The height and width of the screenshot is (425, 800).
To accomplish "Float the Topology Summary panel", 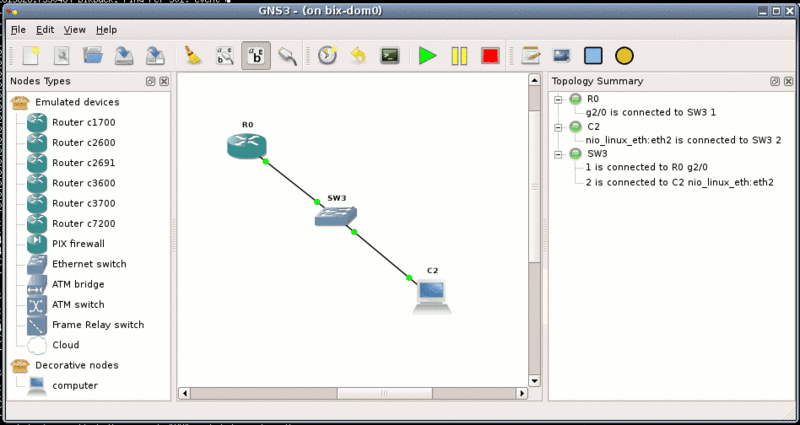I will [x=775, y=82].
